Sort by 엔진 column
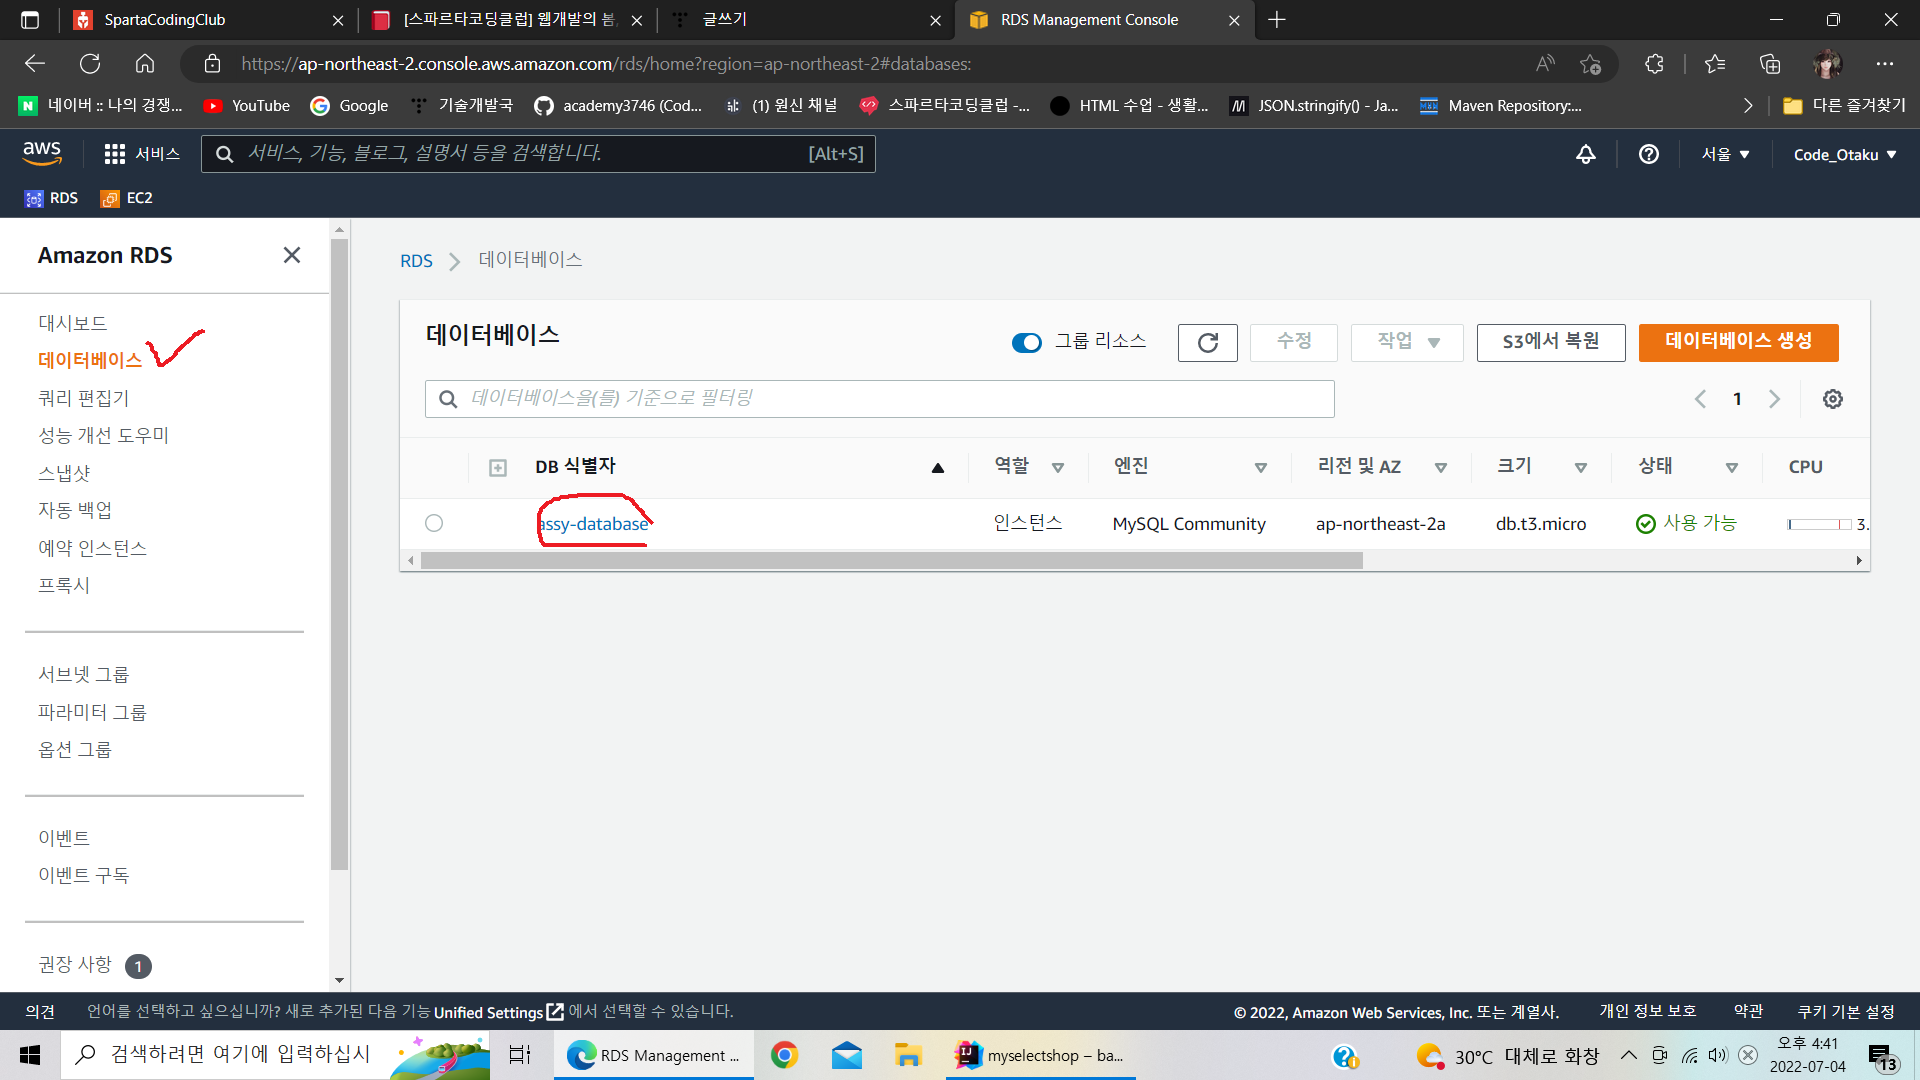1920x1080 pixels. coord(1261,468)
